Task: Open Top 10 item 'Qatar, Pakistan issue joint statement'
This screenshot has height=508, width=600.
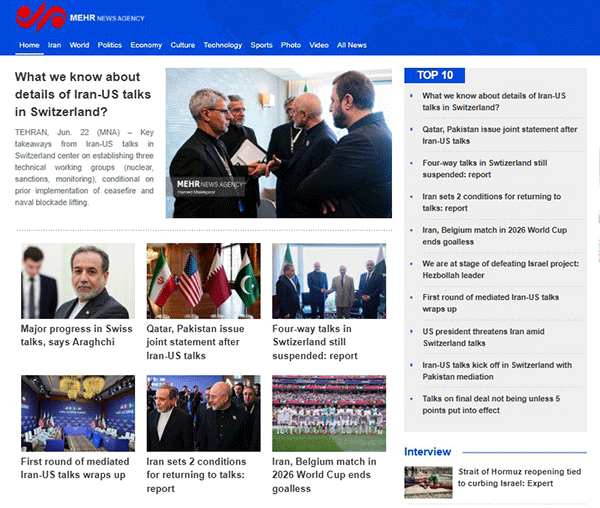Action: click(x=500, y=135)
